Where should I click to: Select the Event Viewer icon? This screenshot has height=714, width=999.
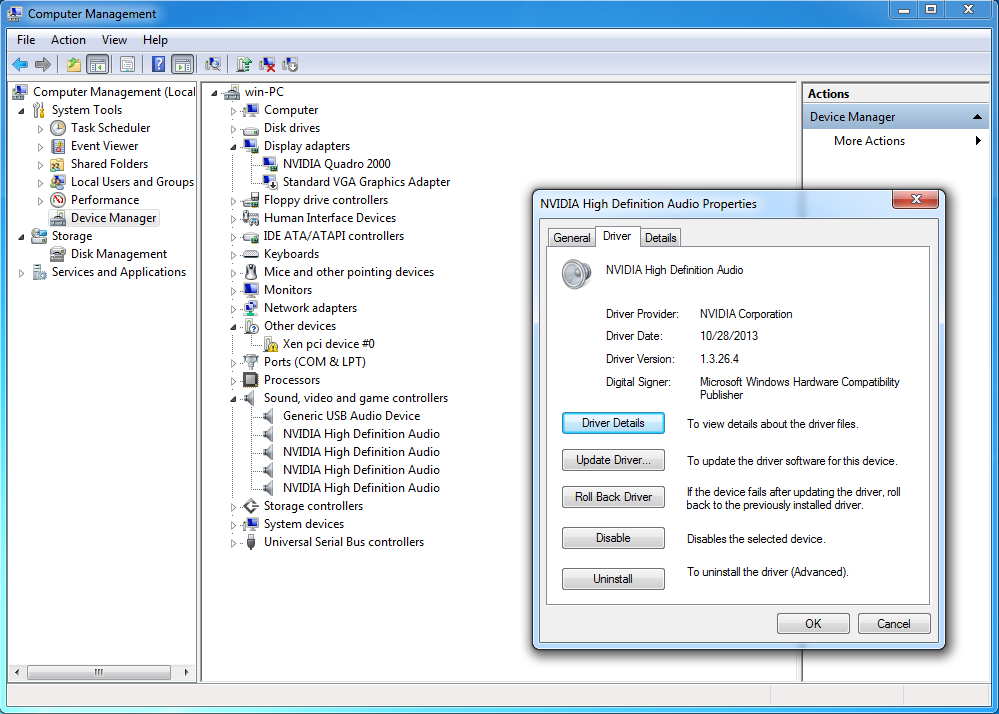(58, 146)
